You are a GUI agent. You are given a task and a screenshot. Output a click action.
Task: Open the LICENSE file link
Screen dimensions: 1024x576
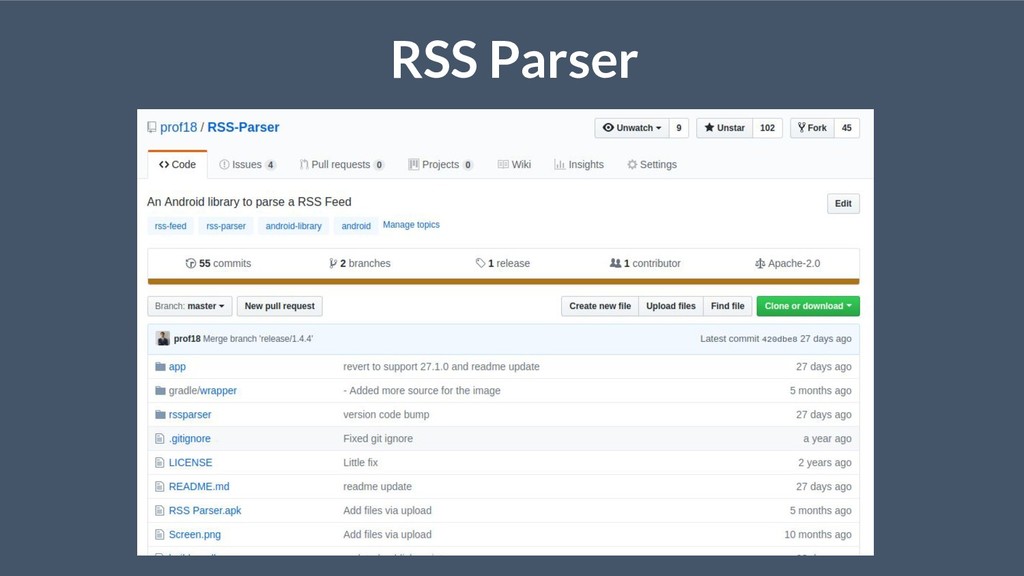191,462
